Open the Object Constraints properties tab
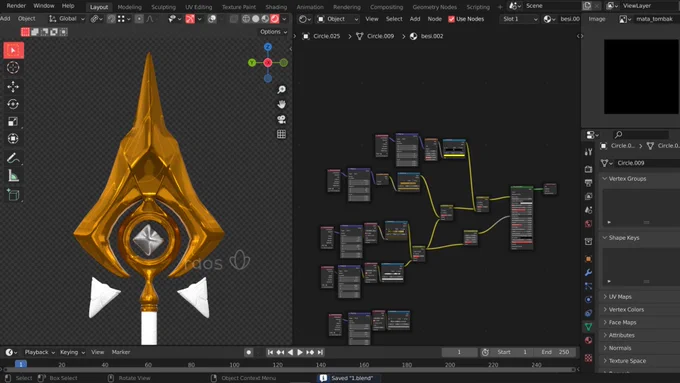The width and height of the screenshot is (680, 383). tap(588, 313)
